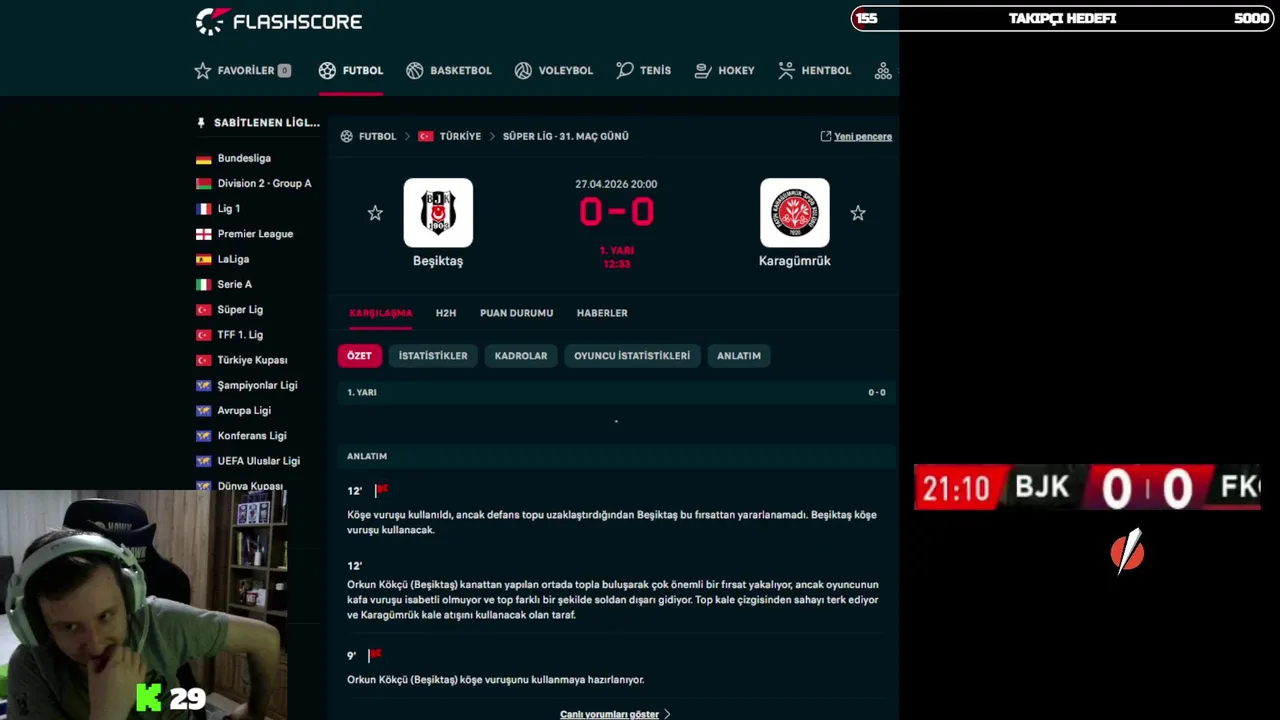Switch to Haberler tab
The image size is (1280, 720).
pyautogui.click(x=602, y=313)
